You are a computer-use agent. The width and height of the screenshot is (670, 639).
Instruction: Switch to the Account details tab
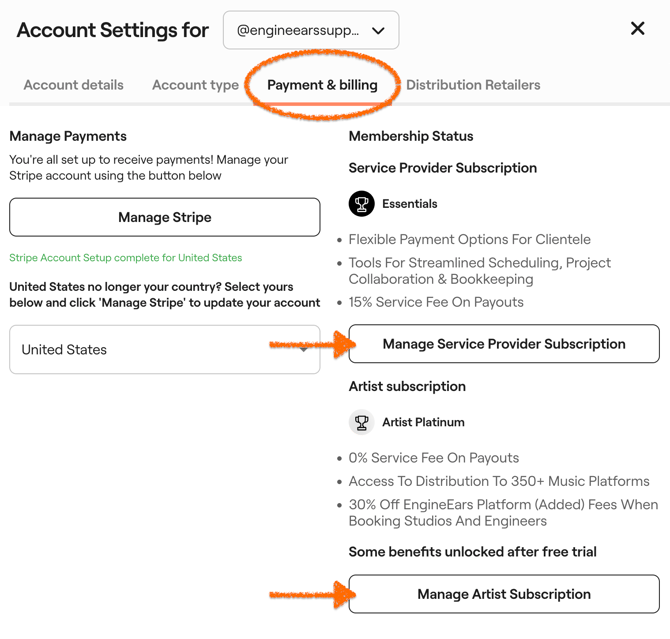pos(73,85)
